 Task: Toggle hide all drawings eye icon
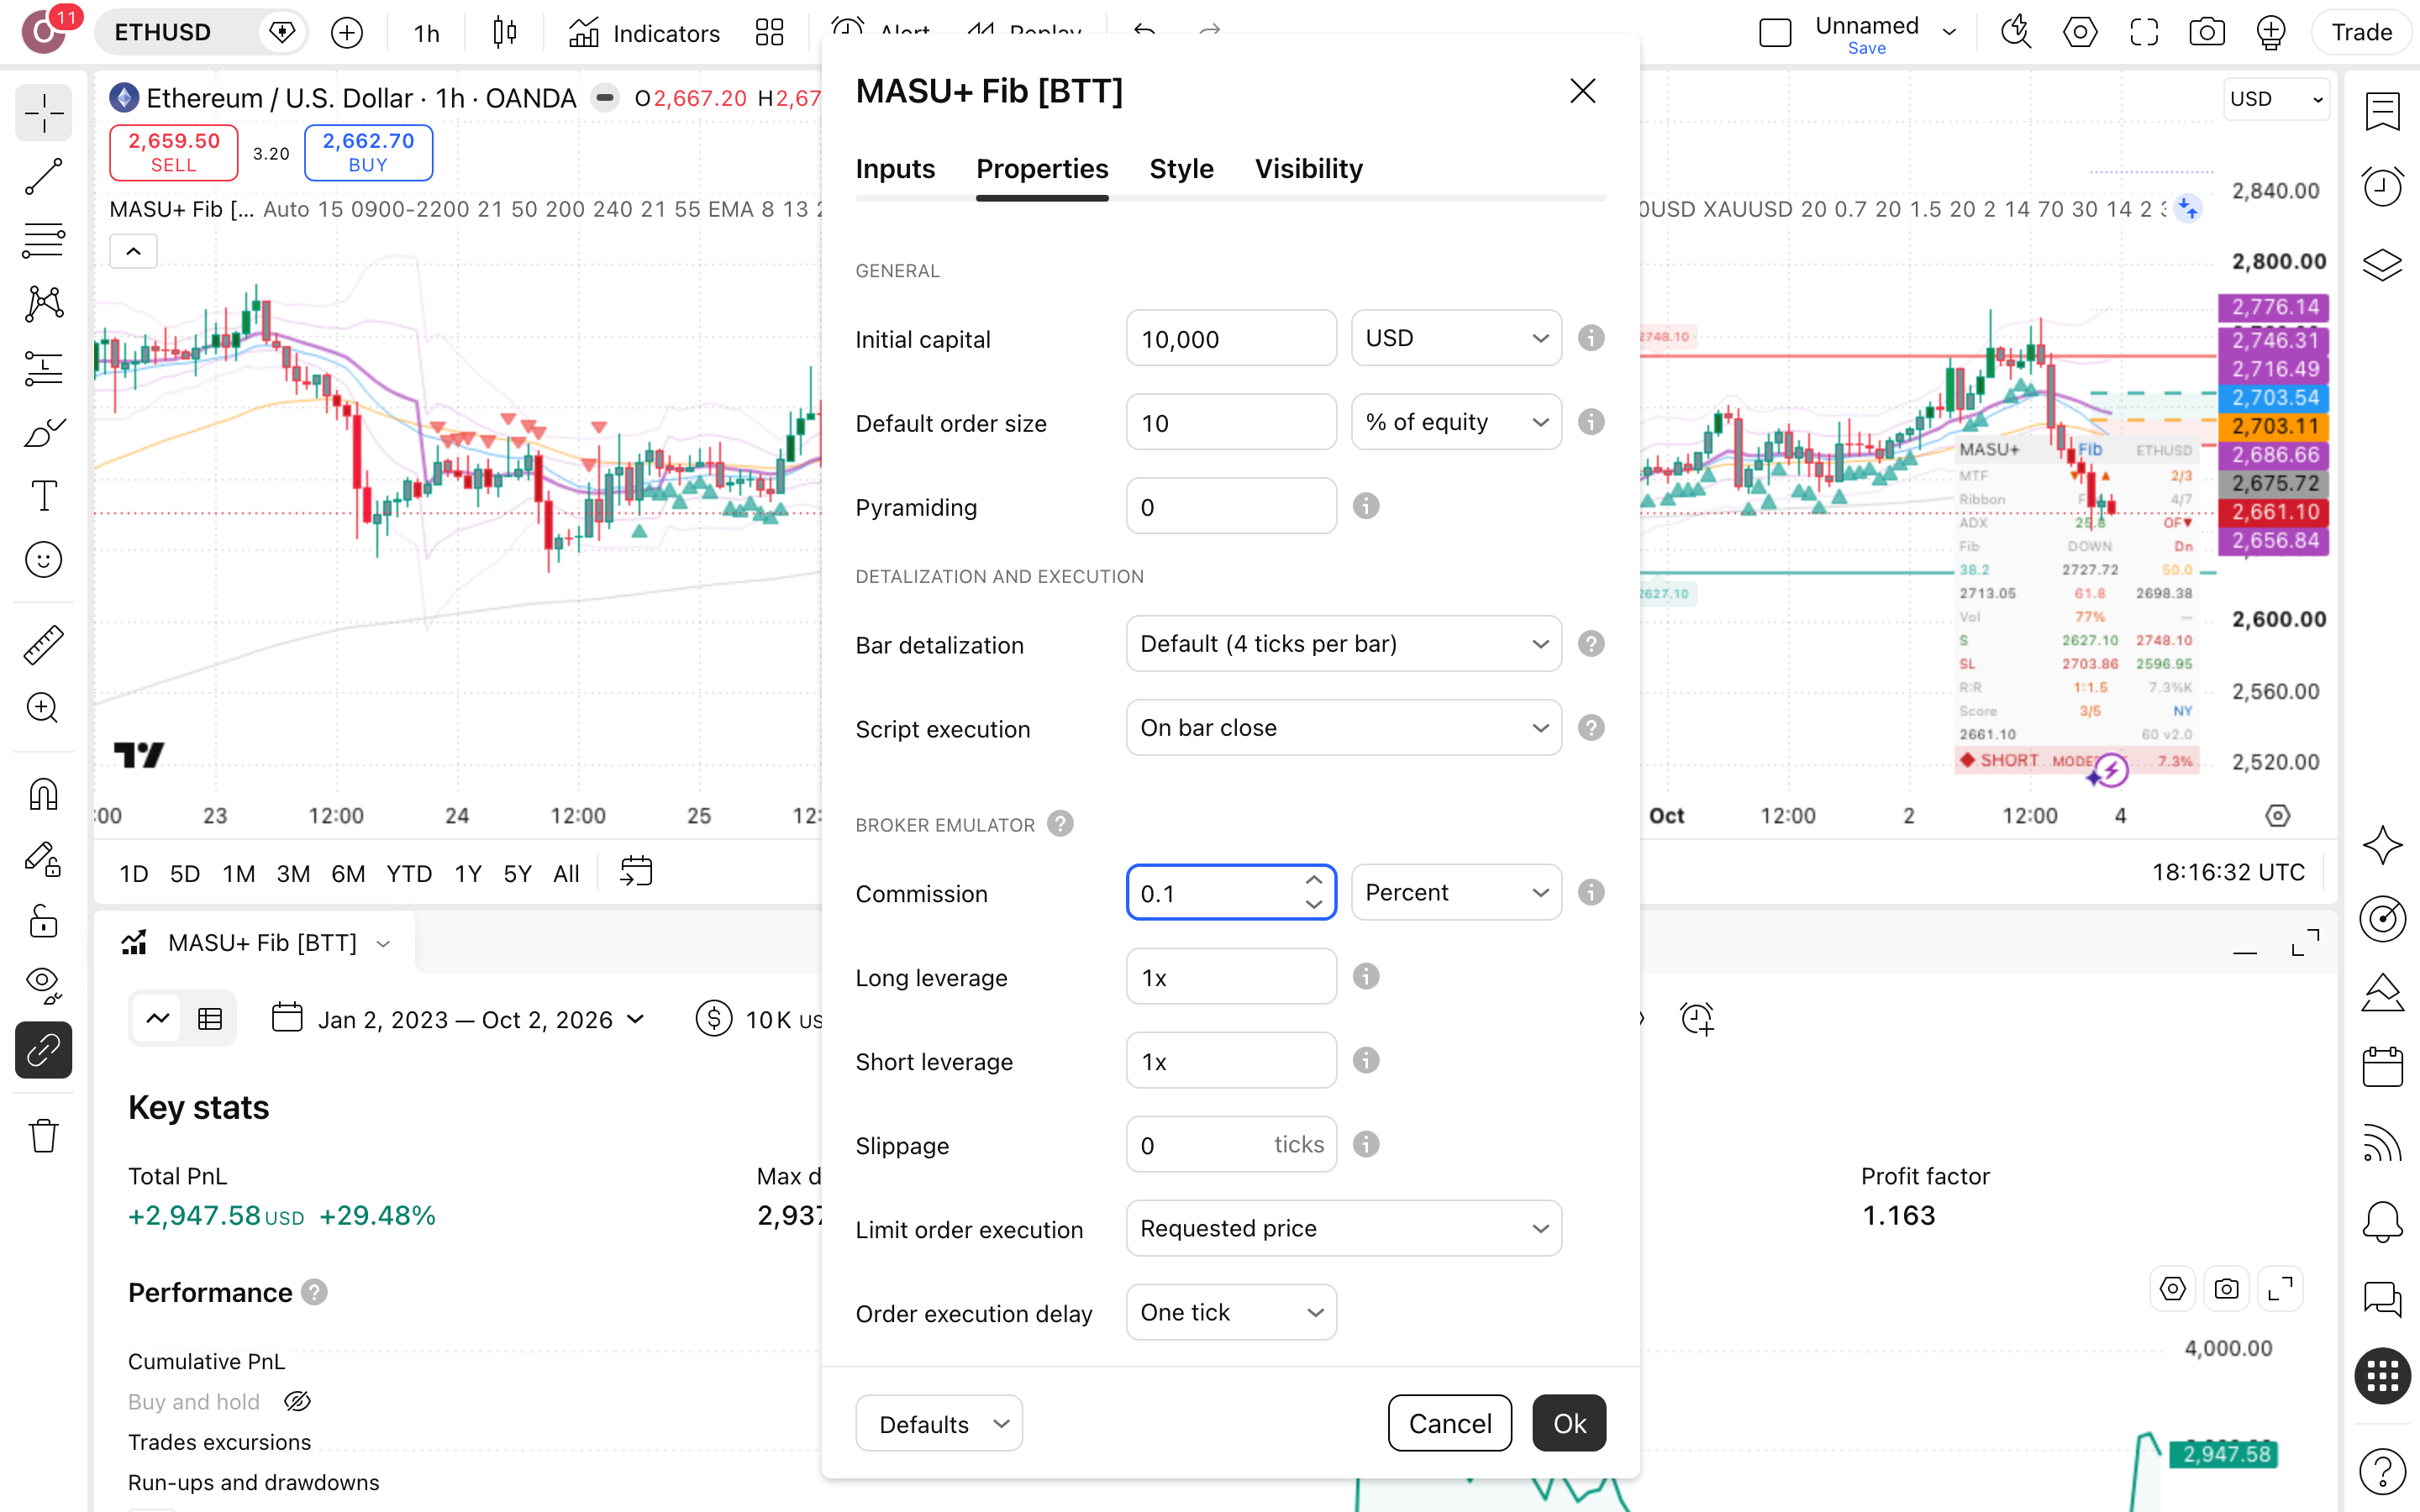pos(43,985)
